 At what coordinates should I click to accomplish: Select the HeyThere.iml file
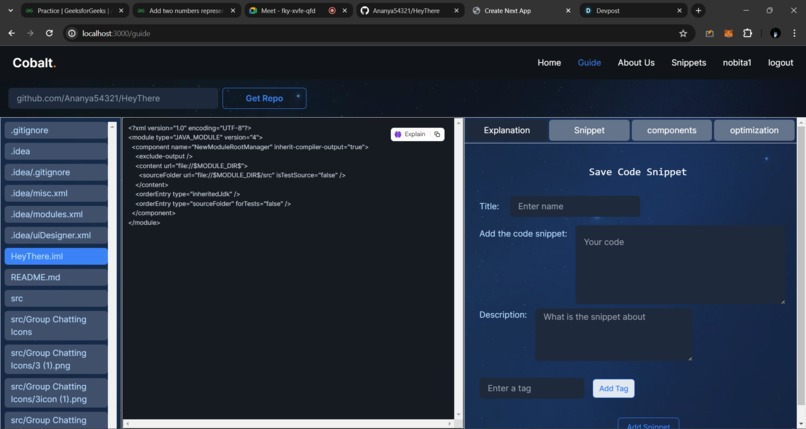(56, 256)
